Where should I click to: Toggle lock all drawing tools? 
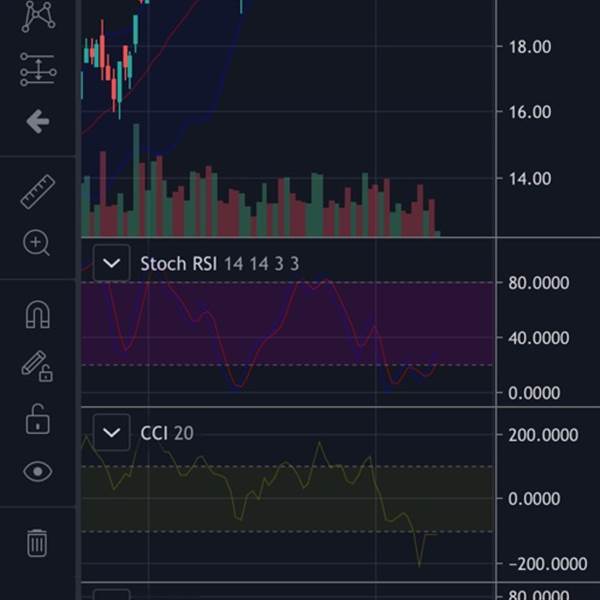click(x=38, y=419)
